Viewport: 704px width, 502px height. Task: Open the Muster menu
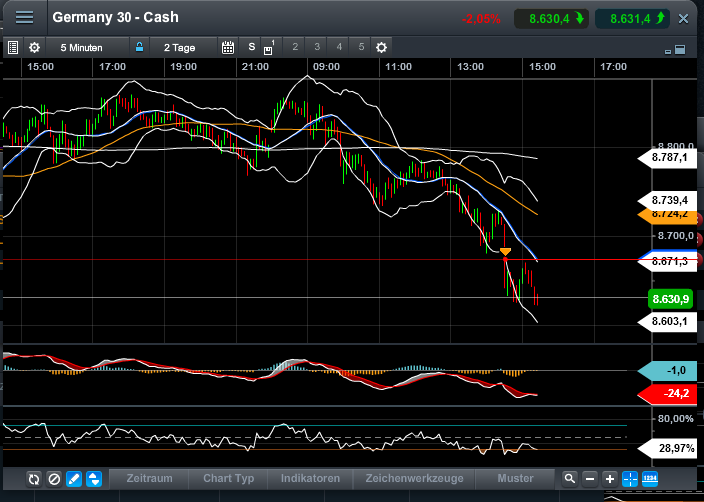tap(515, 478)
